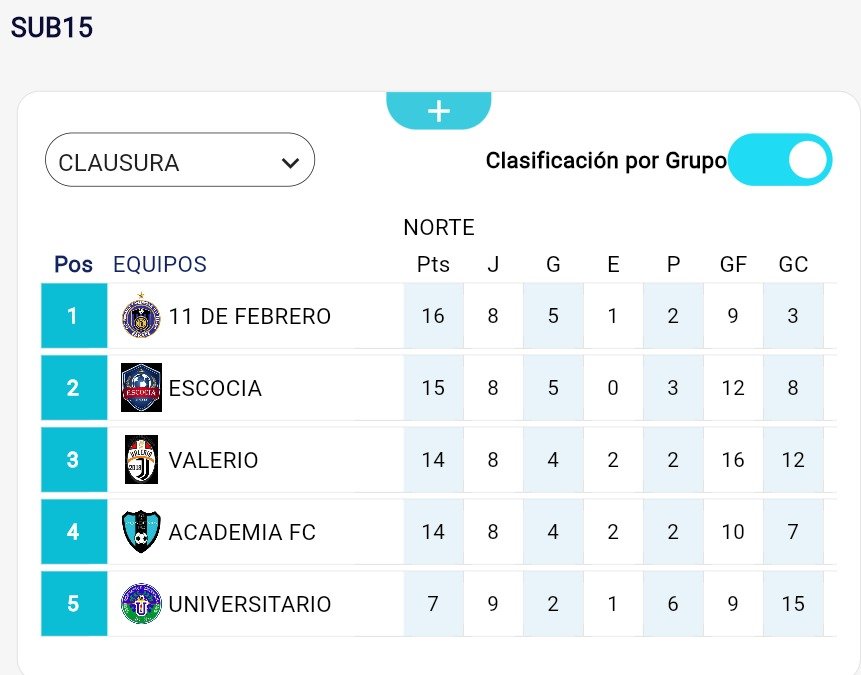Select the Pts column header
861x675 pixels.
click(433, 265)
